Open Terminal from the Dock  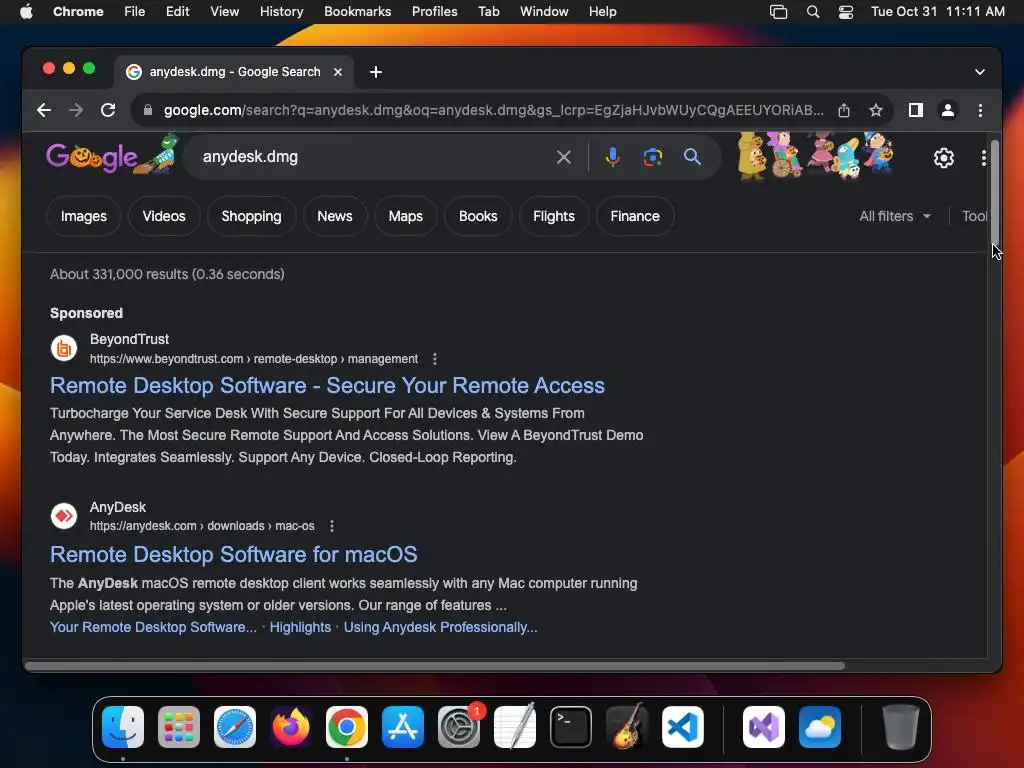coord(571,727)
